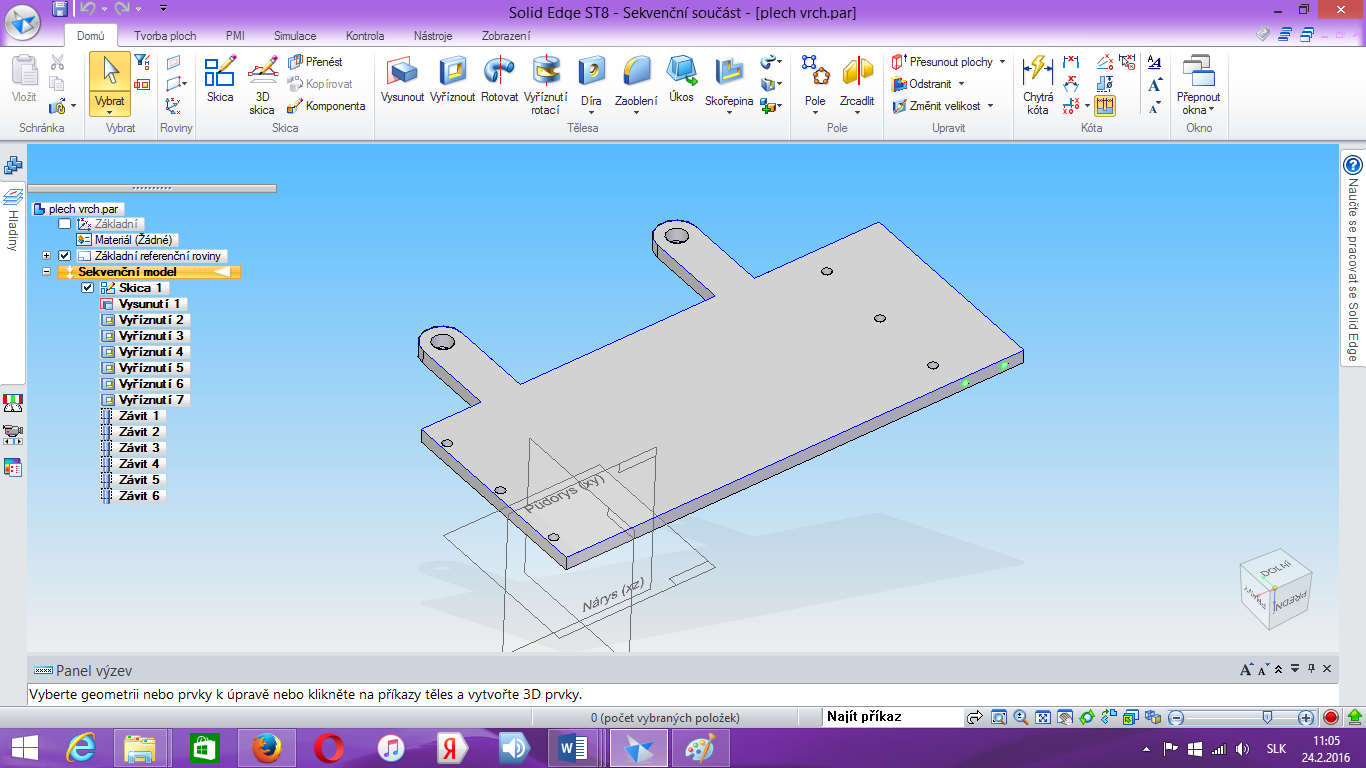Open the Přepnout okna dropdown

pos(1212,110)
